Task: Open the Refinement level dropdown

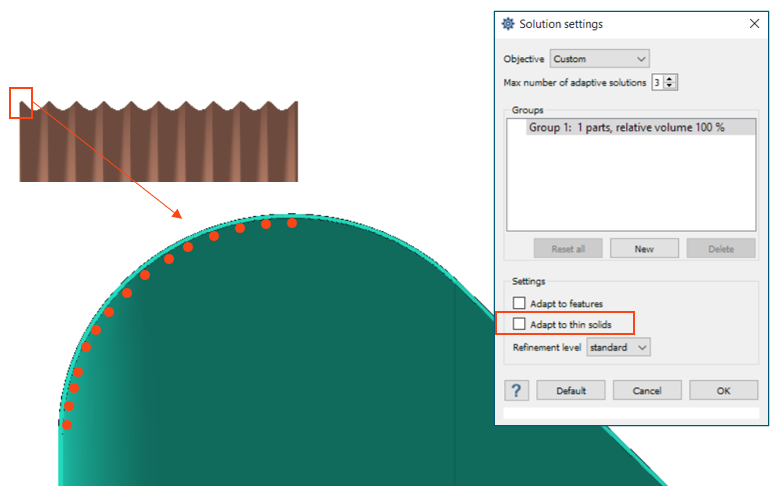Action: [x=618, y=347]
